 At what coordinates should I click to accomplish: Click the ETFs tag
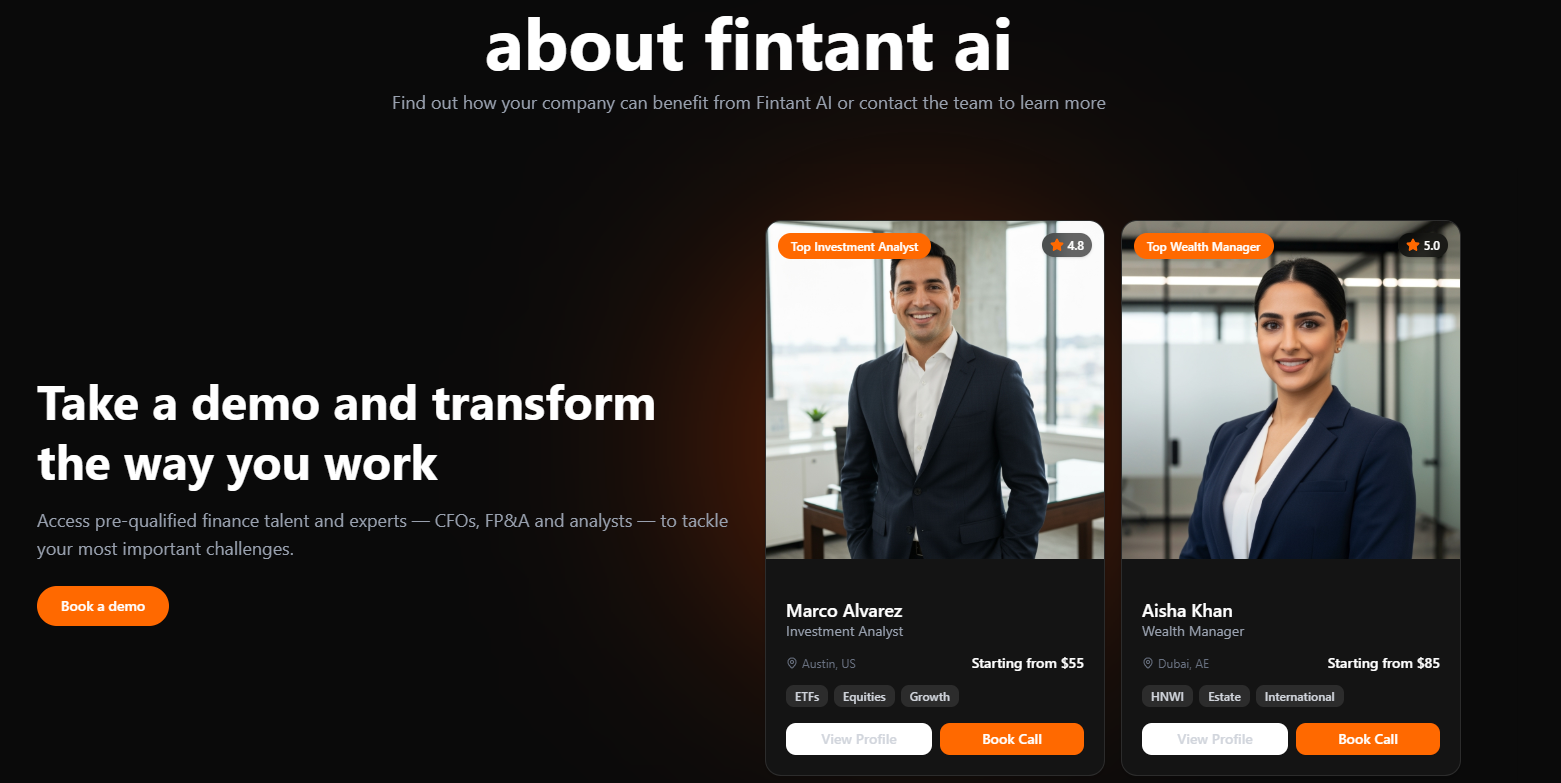[807, 696]
